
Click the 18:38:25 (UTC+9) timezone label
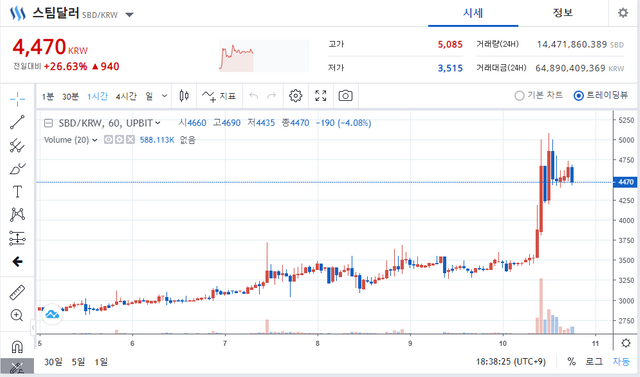(511, 361)
